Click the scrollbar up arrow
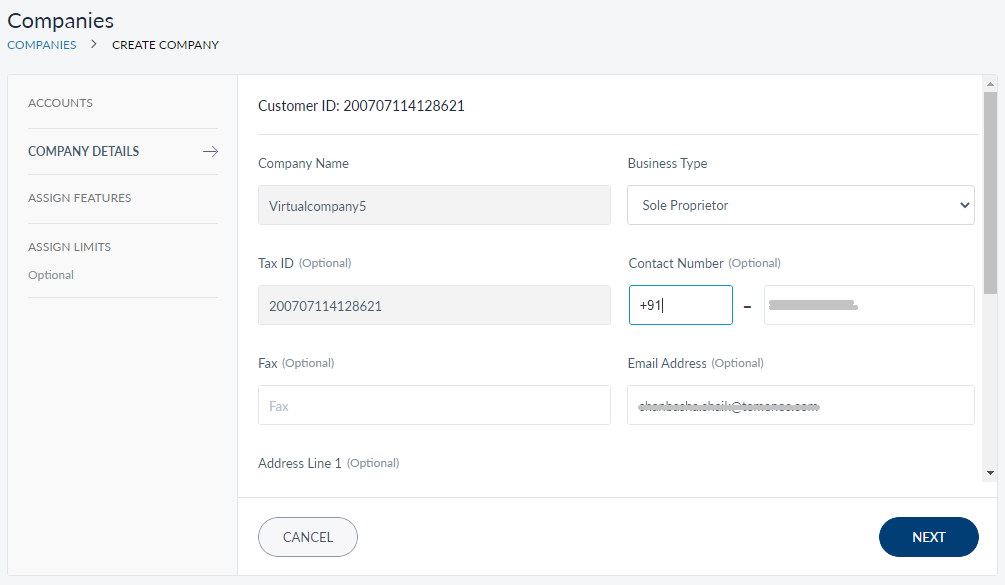 pyautogui.click(x=990, y=83)
